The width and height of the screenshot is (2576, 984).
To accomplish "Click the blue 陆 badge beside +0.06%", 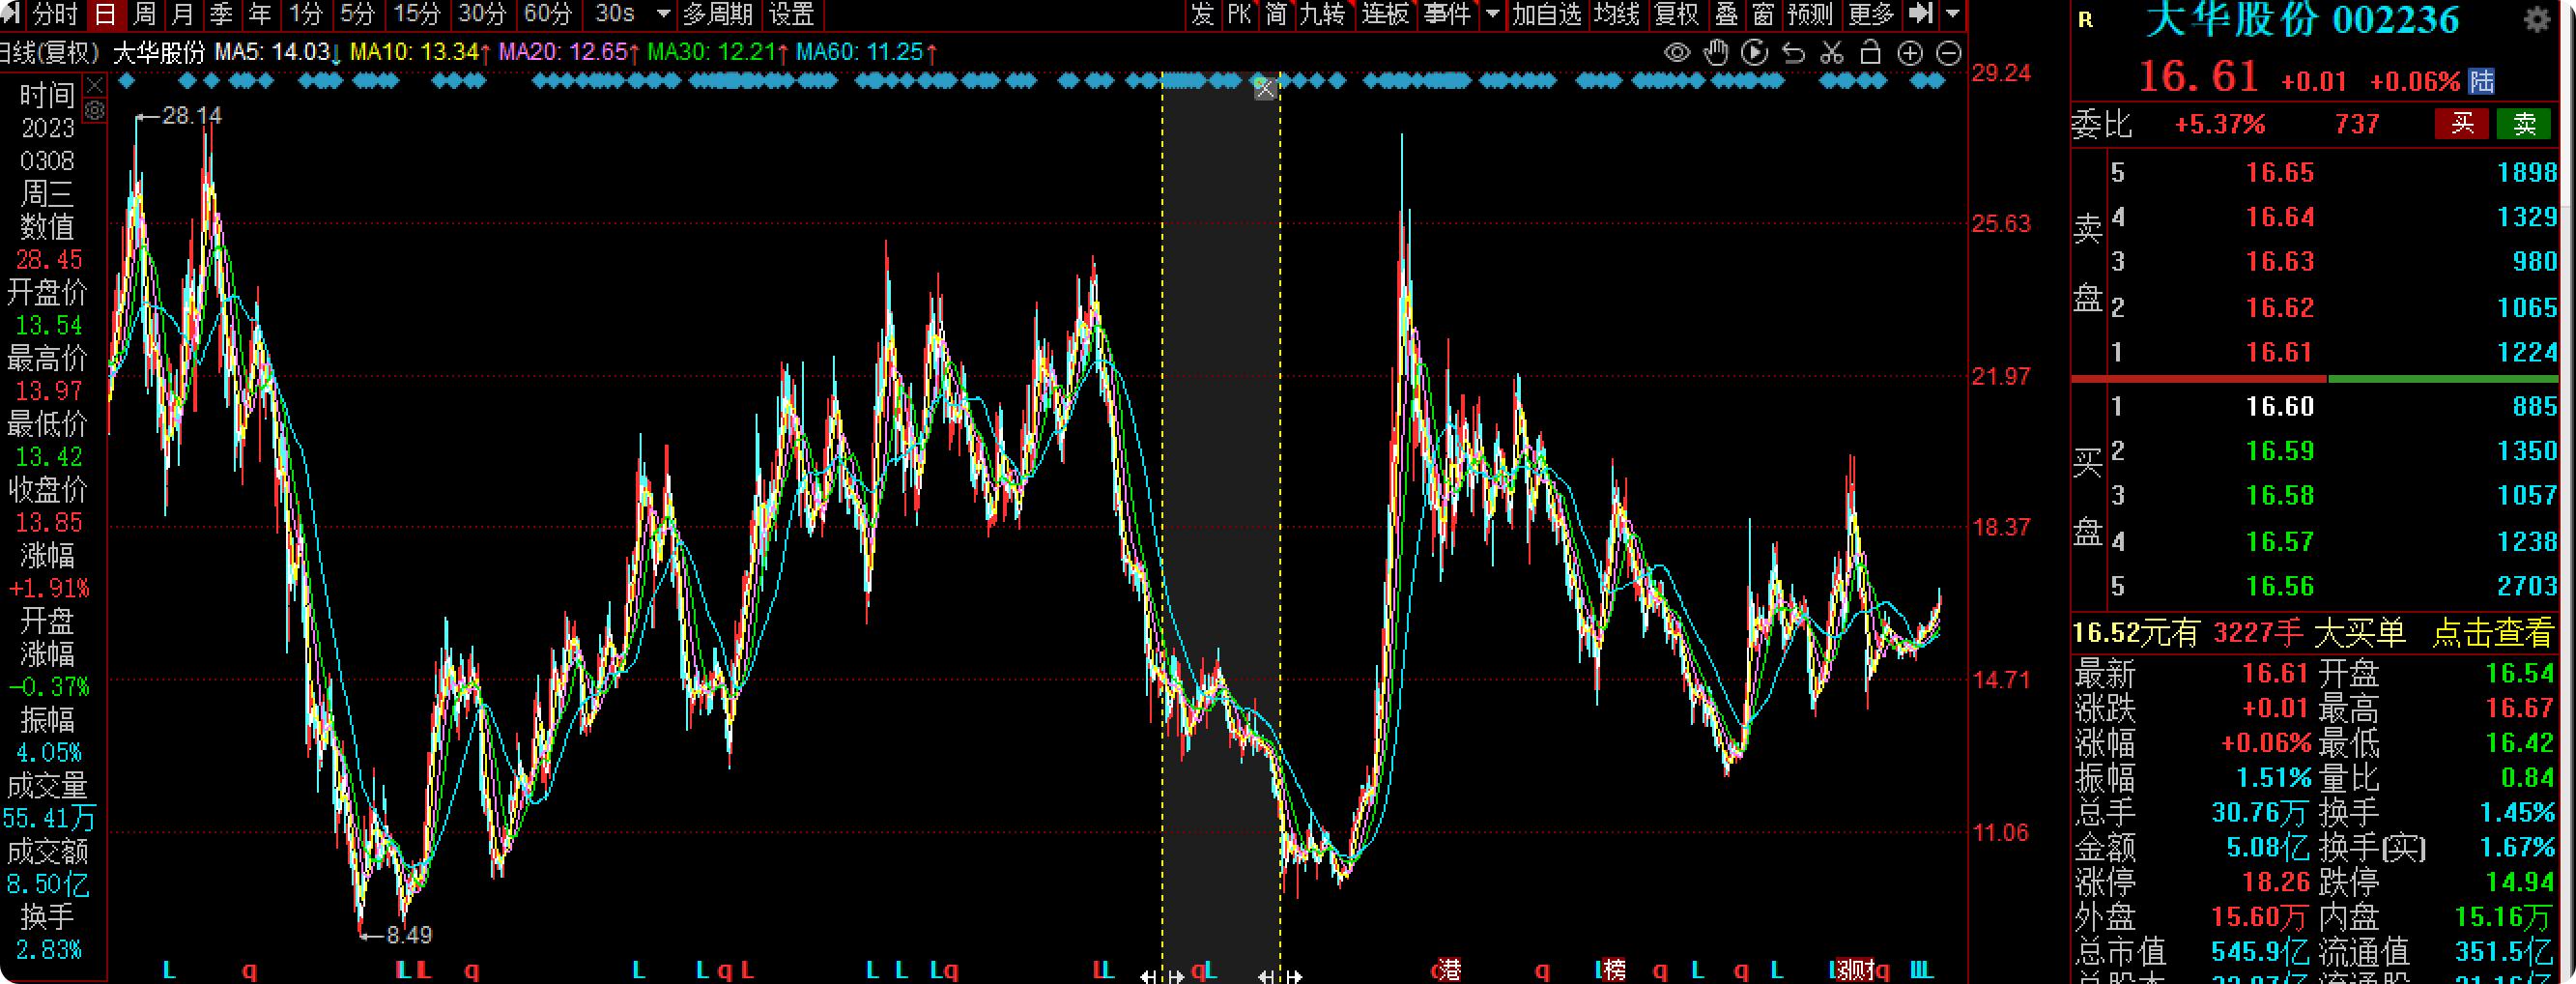I will click(x=2482, y=81).
